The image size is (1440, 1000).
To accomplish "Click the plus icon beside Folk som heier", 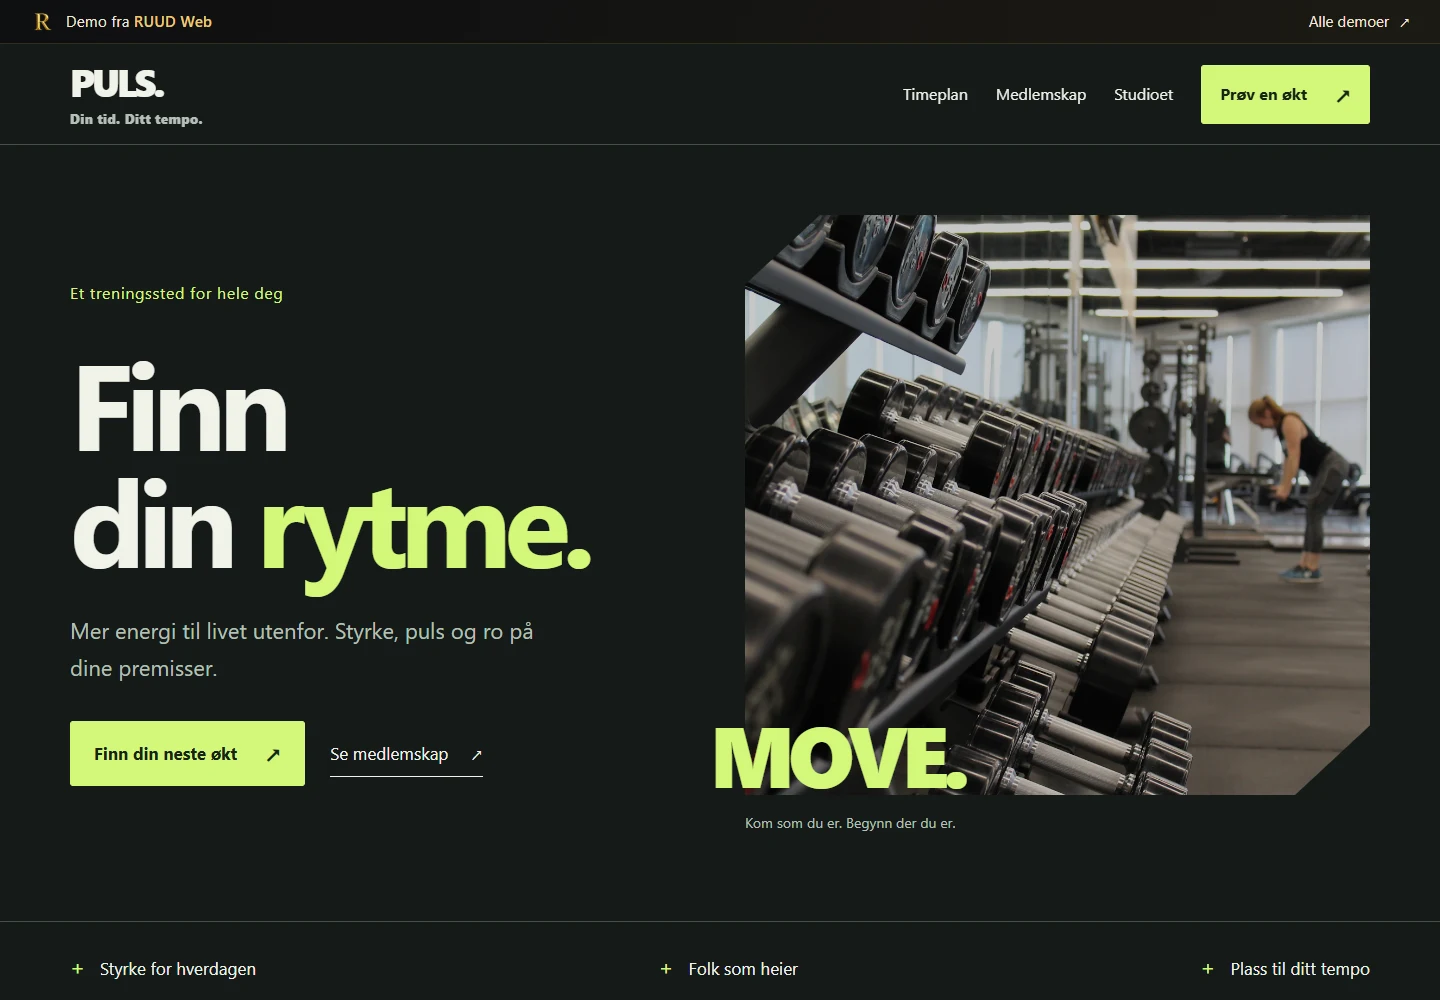I will [x=666, y=969].
